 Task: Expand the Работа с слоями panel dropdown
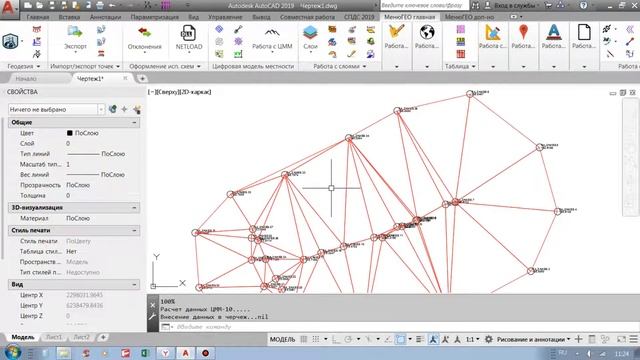click(x=364, y=66)
